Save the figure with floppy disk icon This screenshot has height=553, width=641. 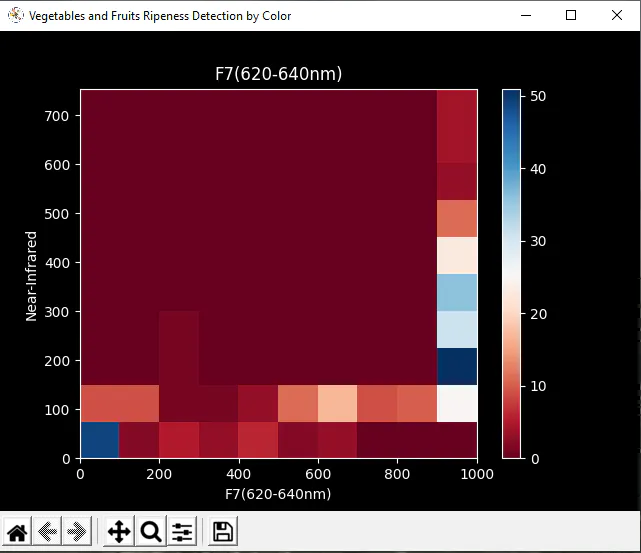tap(223, 532)
